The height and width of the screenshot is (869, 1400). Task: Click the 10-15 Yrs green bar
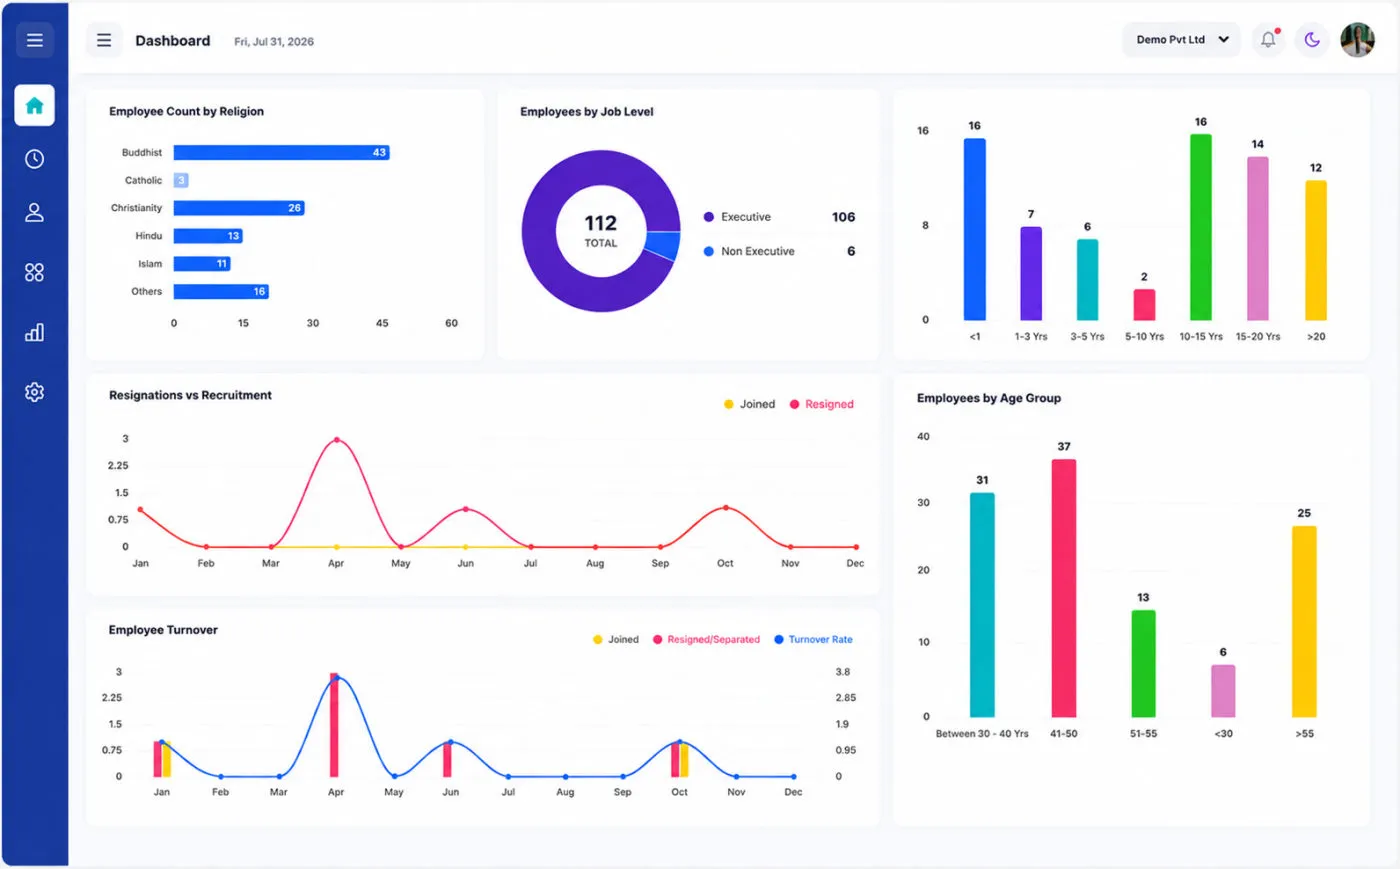1201,227
